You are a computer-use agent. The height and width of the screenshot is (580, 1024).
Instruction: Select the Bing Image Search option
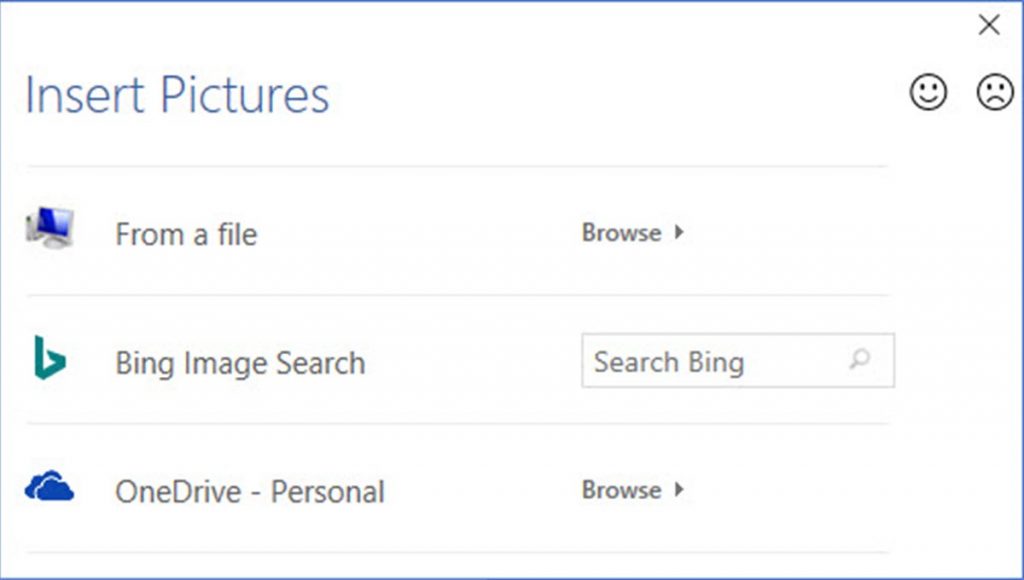pyautogui.click(x=240, y=362)
